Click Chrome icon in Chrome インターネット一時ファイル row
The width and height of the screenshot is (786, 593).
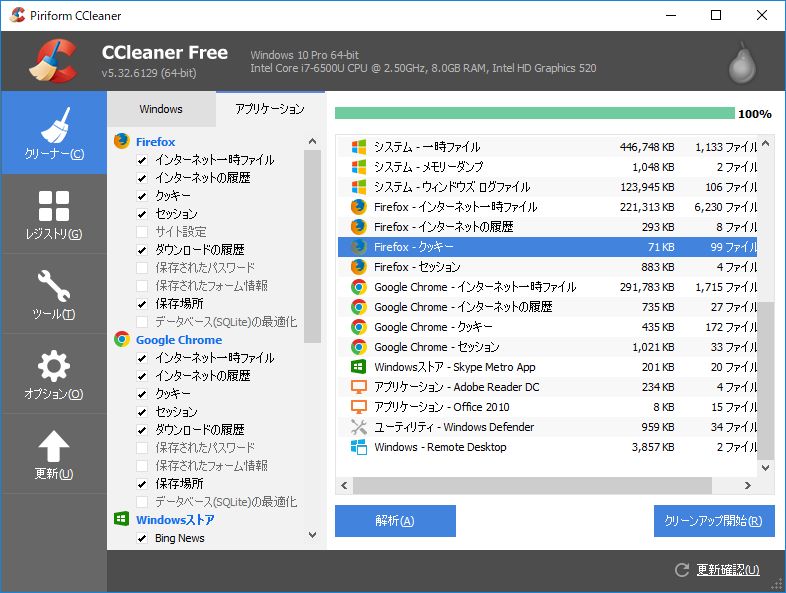[x=359, y=287]
